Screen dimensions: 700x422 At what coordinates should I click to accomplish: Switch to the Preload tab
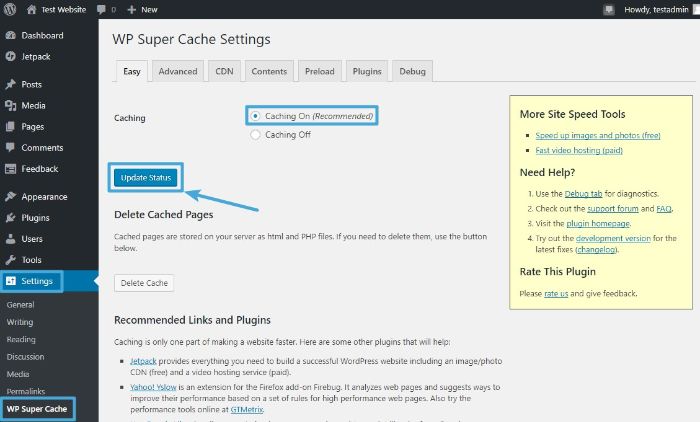click(x=320, y=71)
